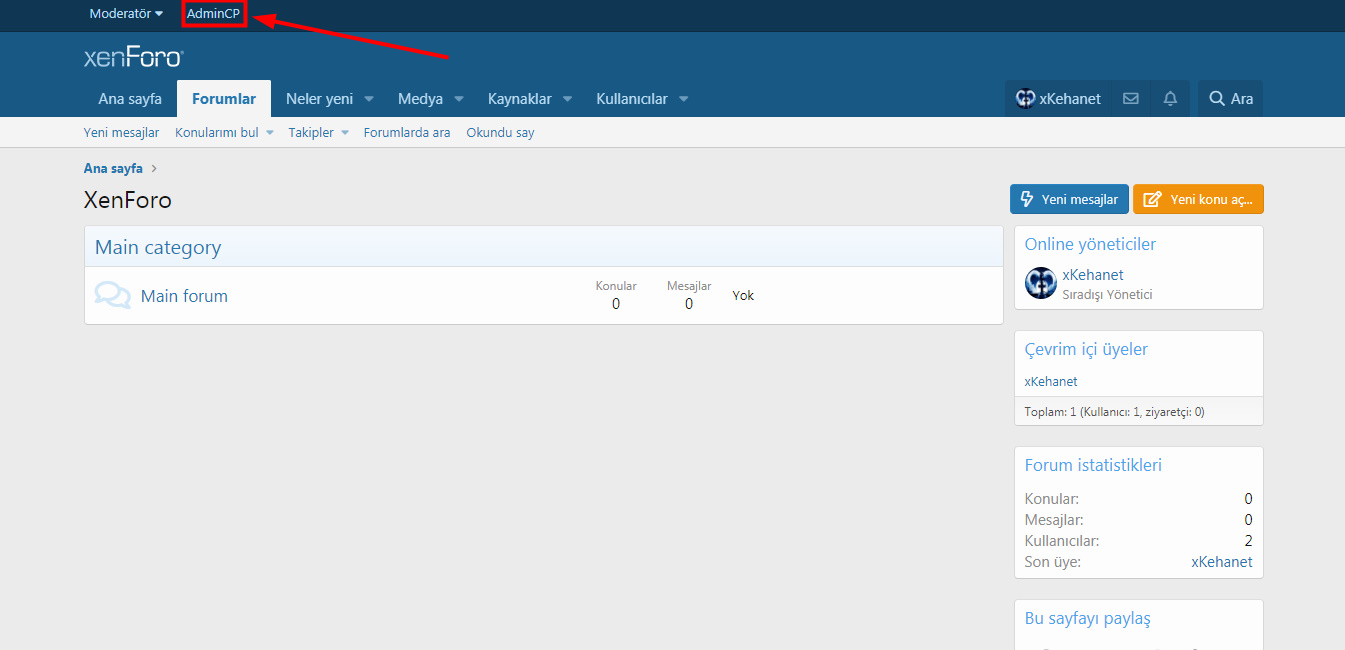Open the inbox envelope icon
Screen dimensions: 1345x650
click(x=1130, y=99)
